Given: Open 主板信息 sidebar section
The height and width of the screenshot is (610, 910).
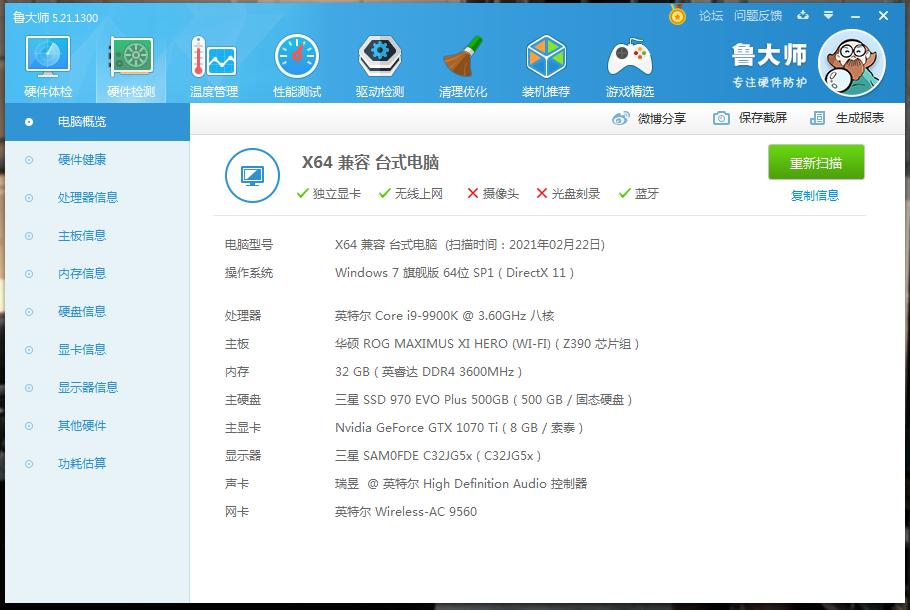Looking at the screenshot, I should (98, 236).
